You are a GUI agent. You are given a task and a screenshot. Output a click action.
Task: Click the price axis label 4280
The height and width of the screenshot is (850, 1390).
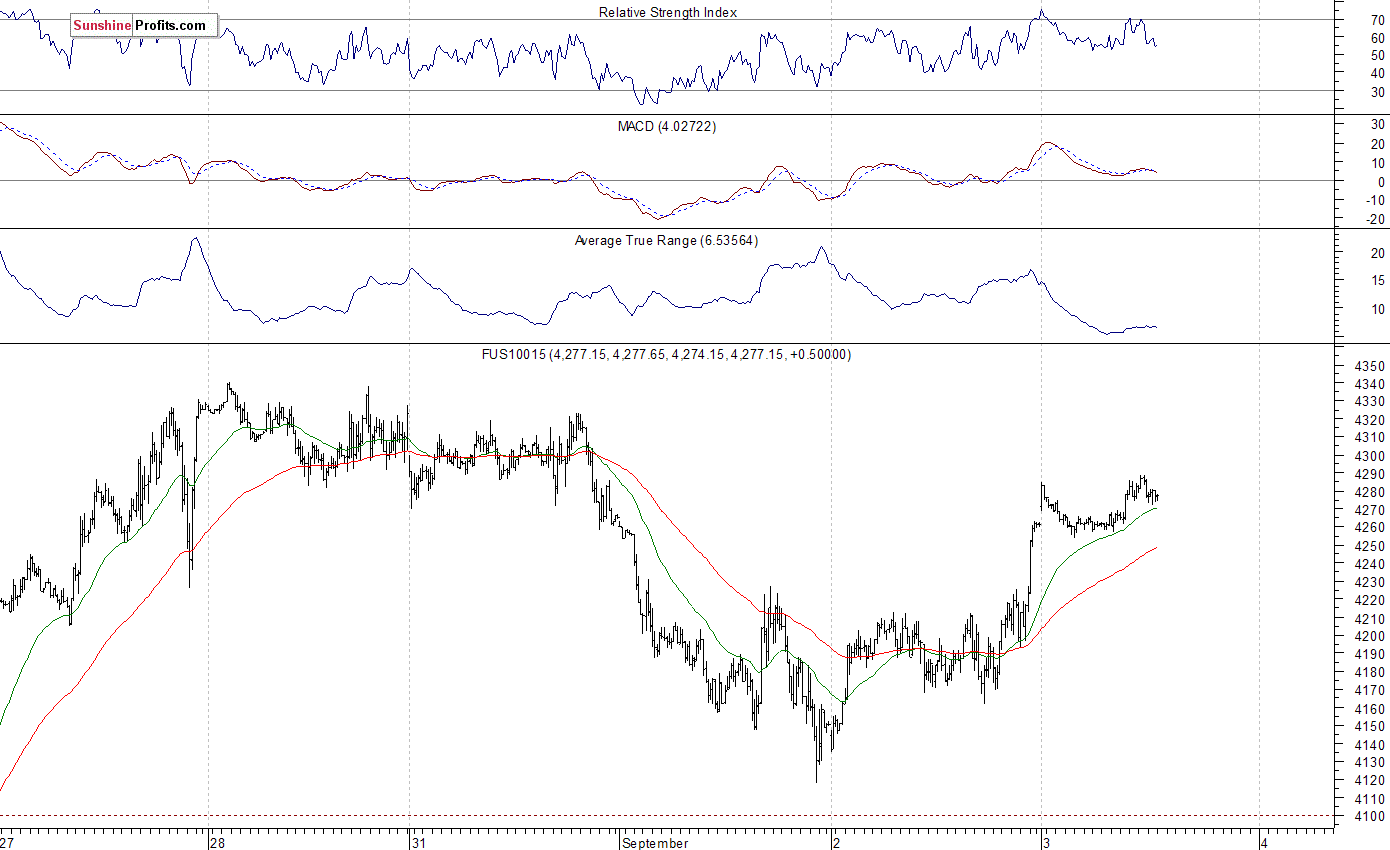[x=1369, y=492]
